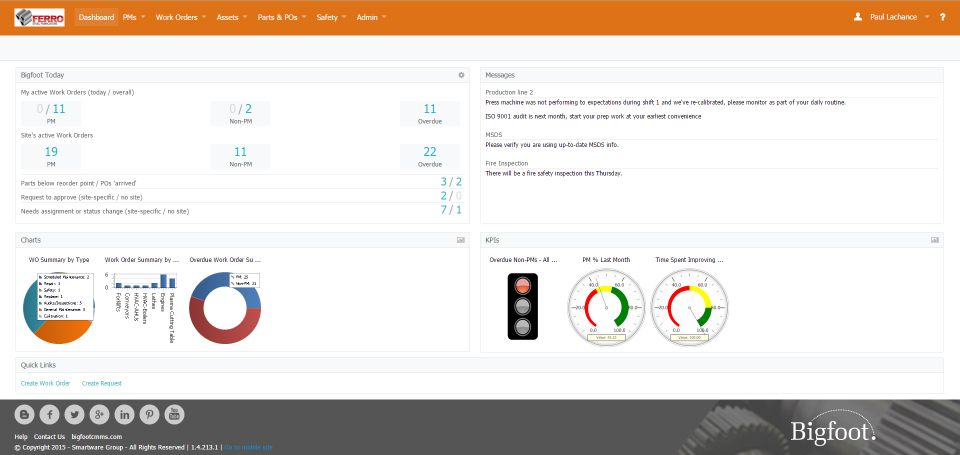
Task: Expand the Assets menu
Action: point(231,17)
